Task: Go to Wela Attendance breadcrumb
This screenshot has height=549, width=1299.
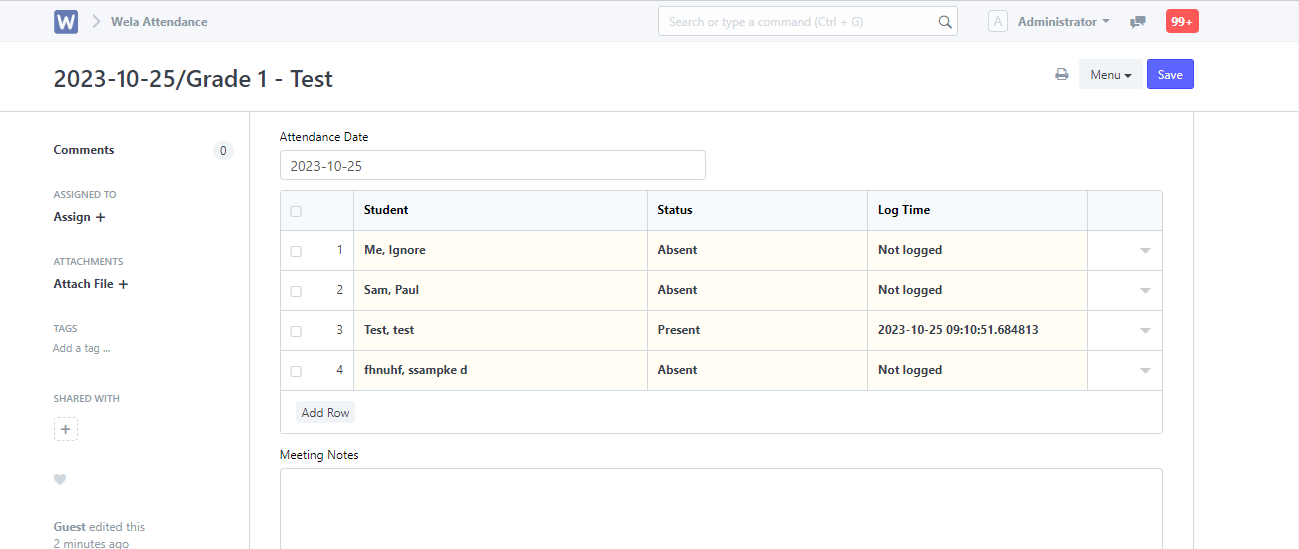Action: [159, 21]
